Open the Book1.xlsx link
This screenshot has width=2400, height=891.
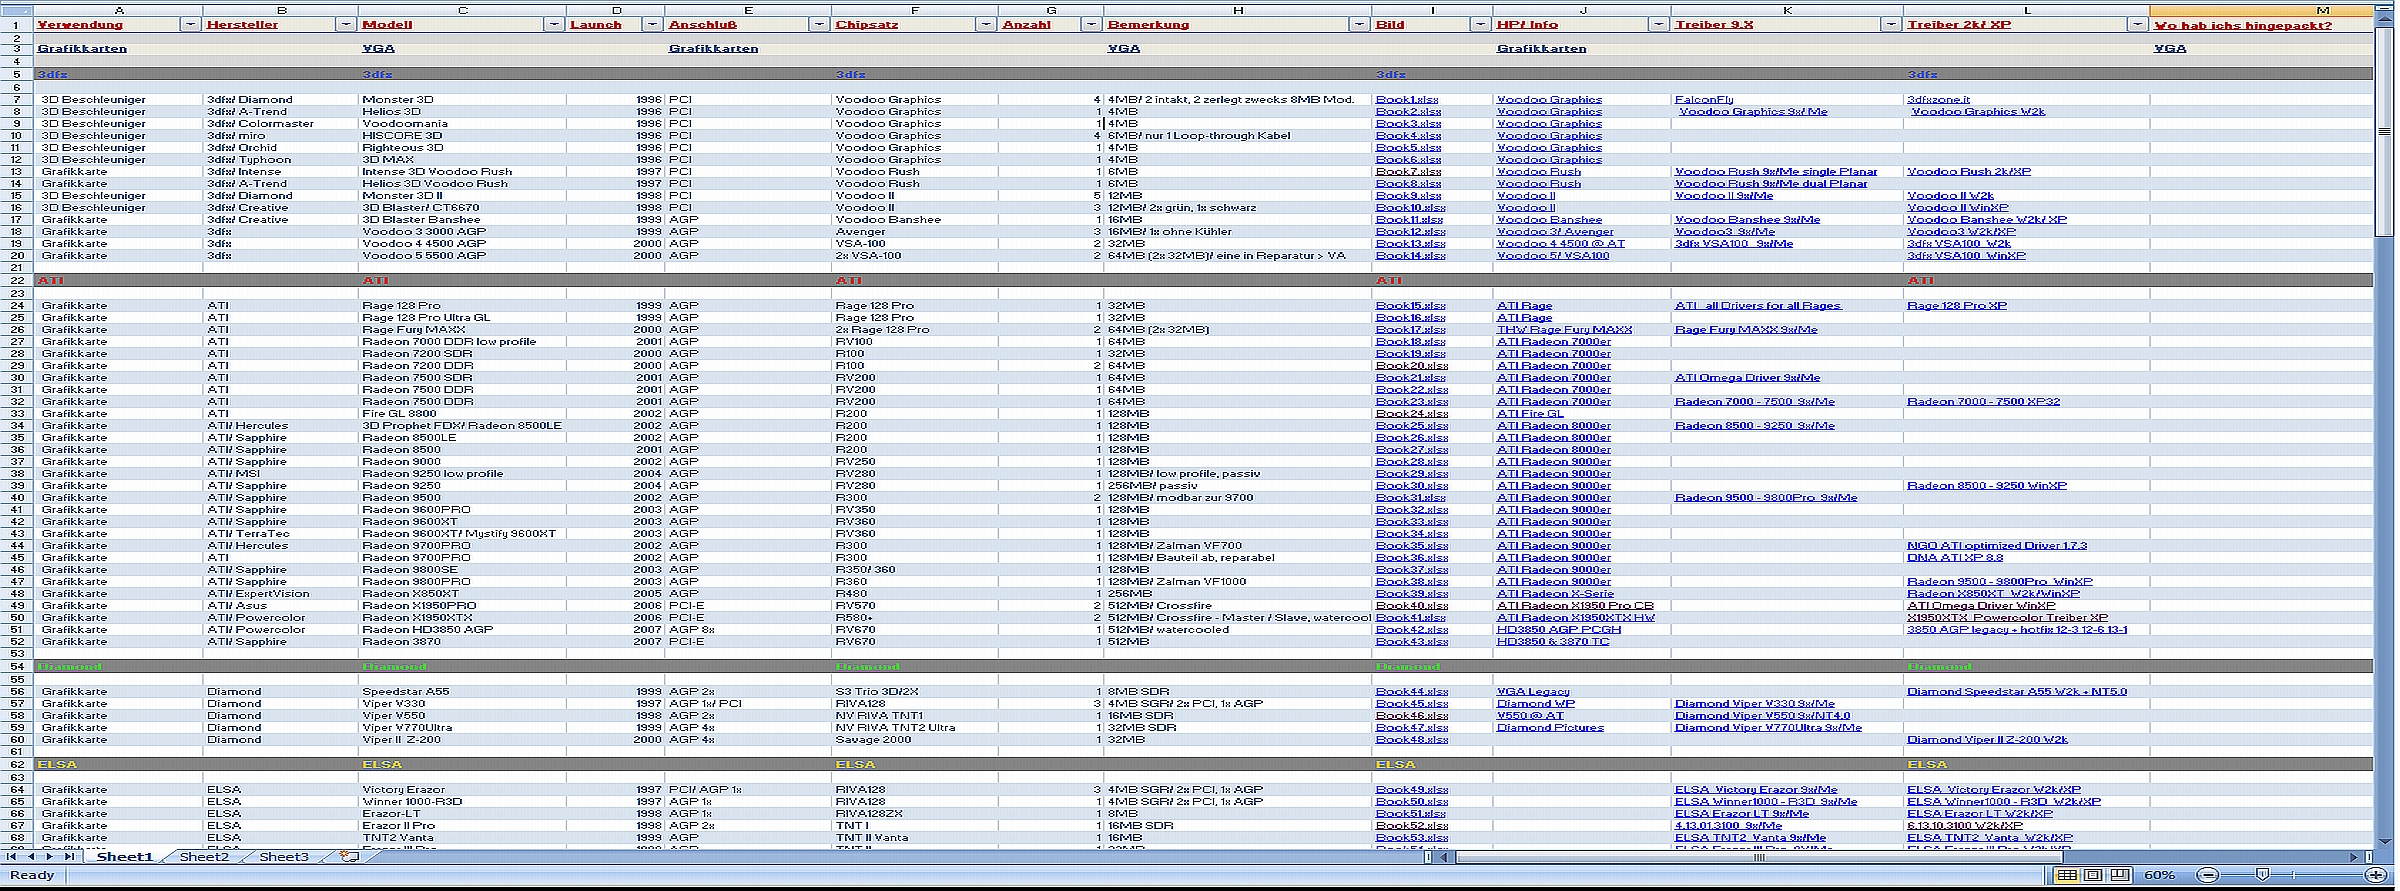[x=1407, y=100]
